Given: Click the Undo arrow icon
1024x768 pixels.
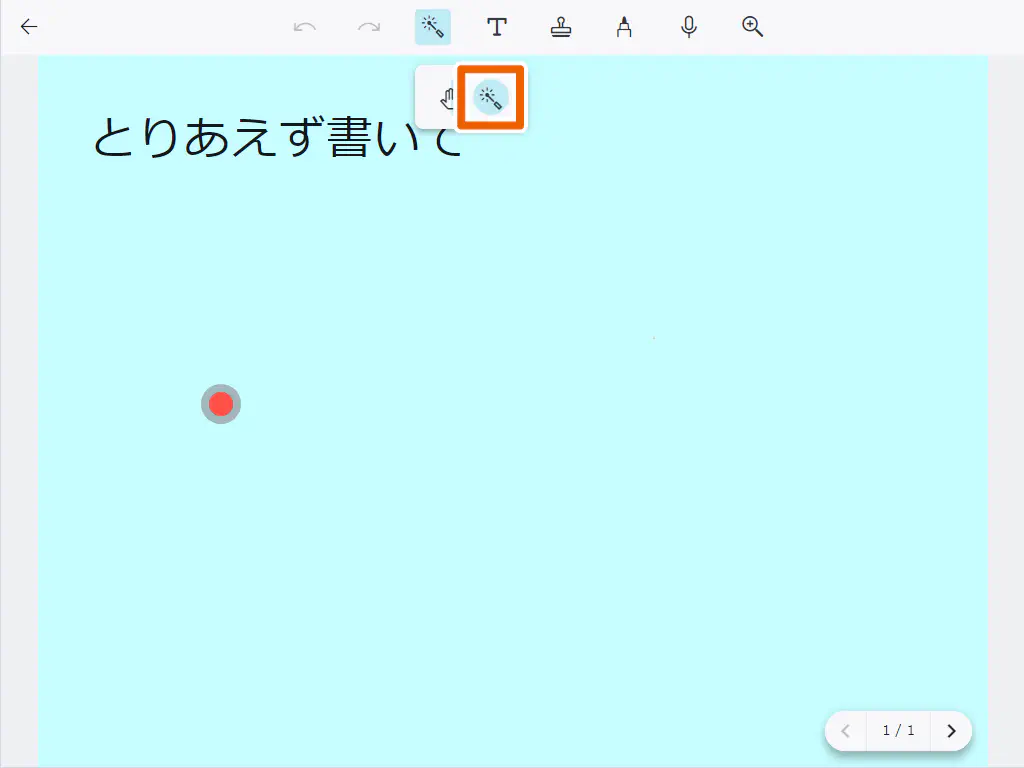Looking at the screenshot, I should pyautogui.click(x=306, y=27).
